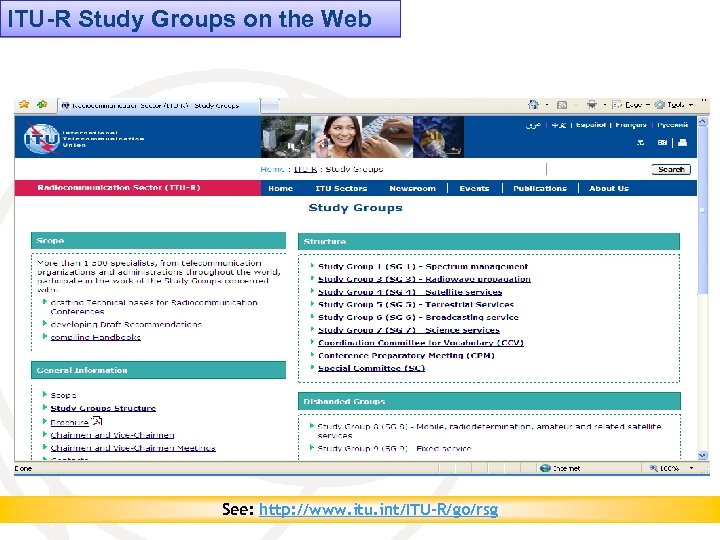Open the Brochure link
The height and width of the screenshot is (540, 720).
[x=69, y=422]
